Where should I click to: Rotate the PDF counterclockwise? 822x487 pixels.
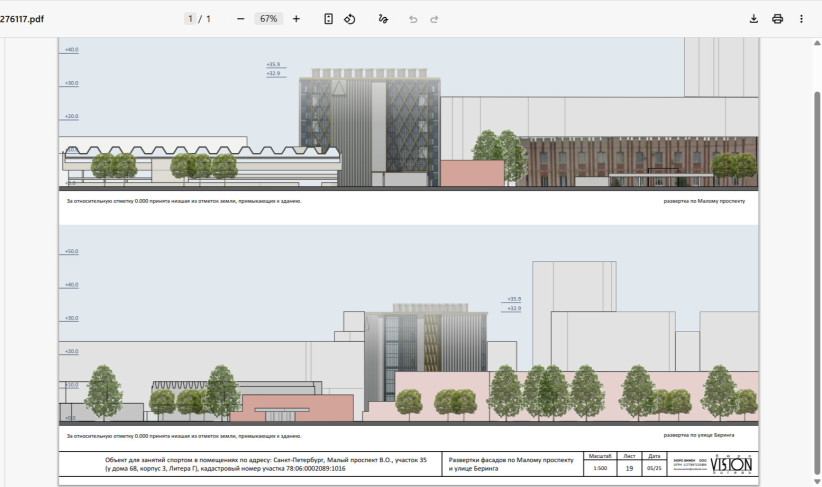tap(350, 19)
